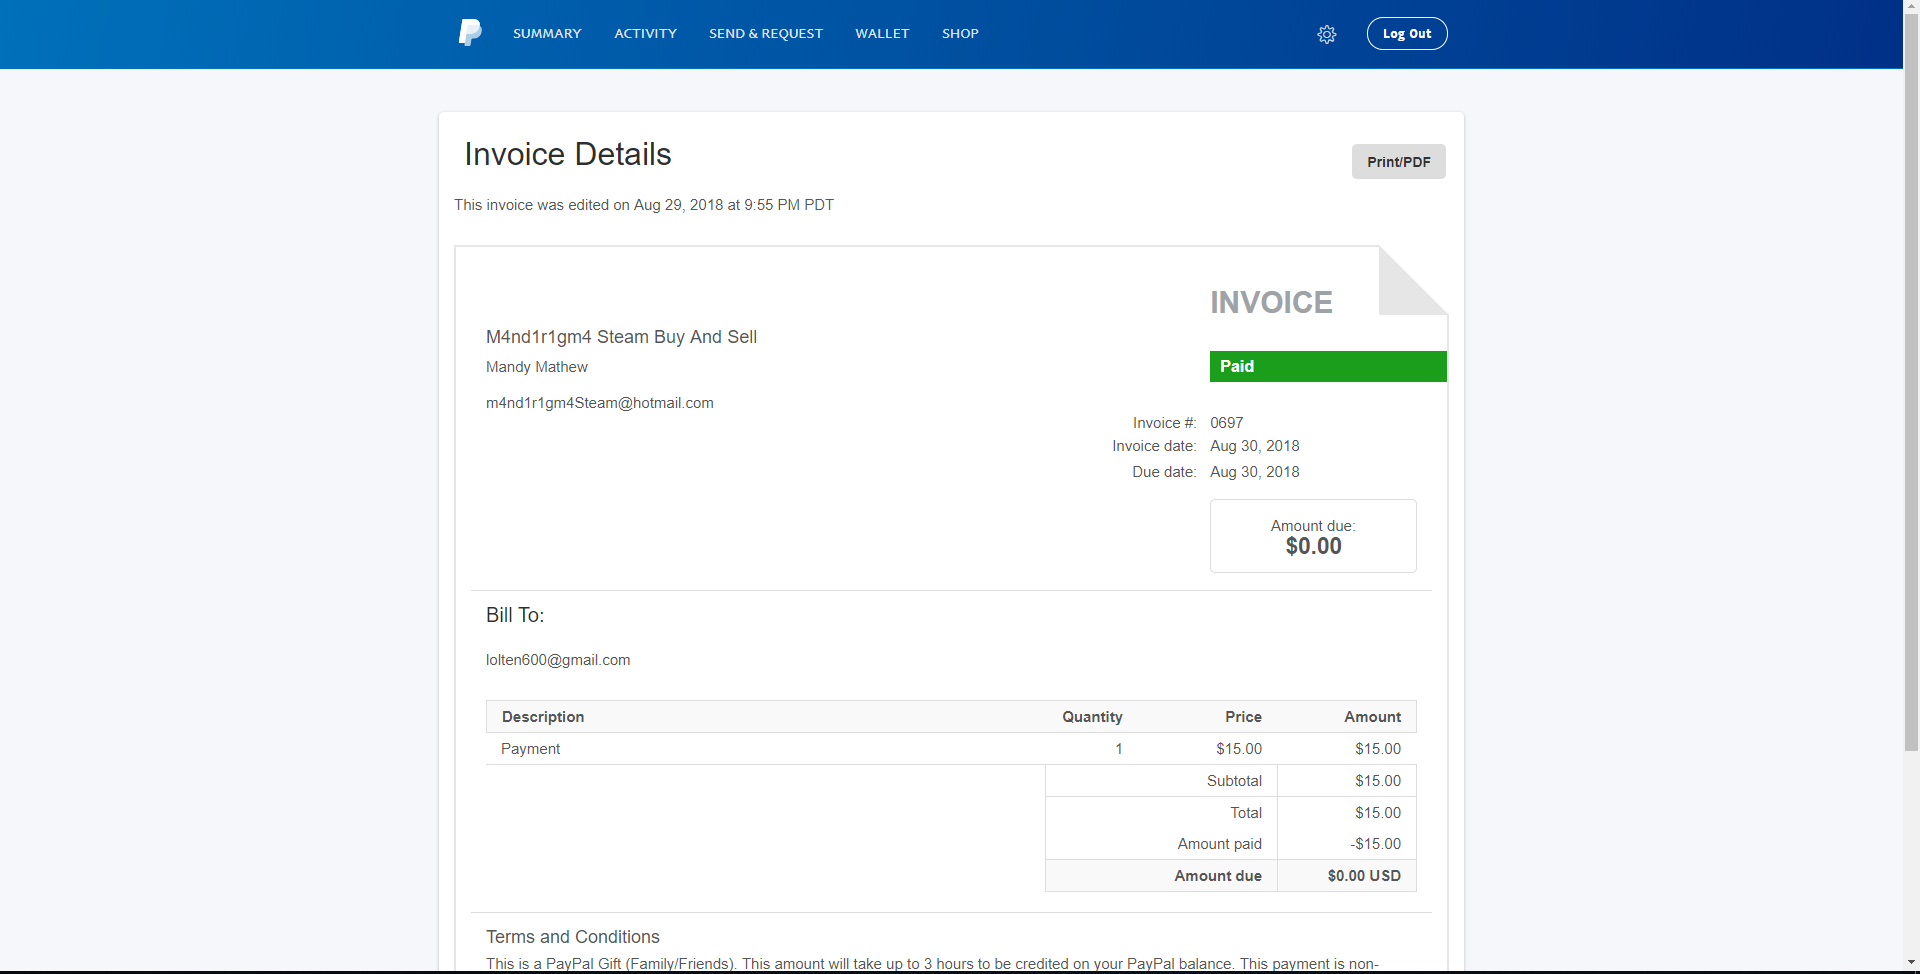Click the scrollbar down arrow
Viewport: 1920px width, 974px height.
(1911, 963)
